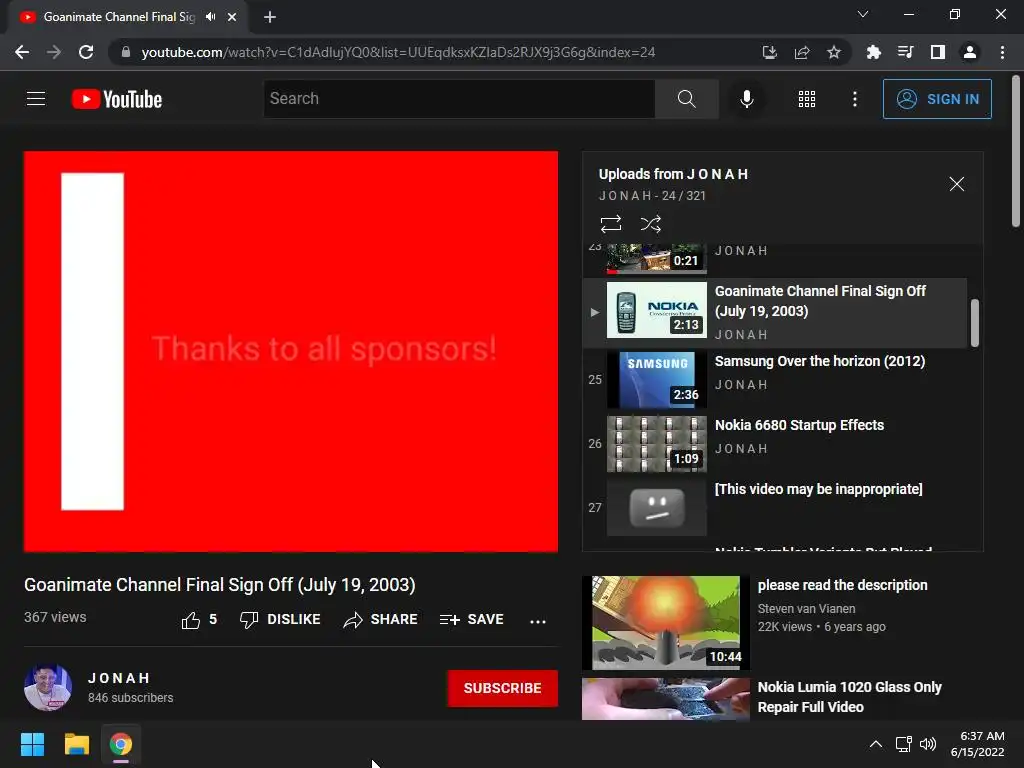Open the Windows Start menu
This screenshot has width=1024, height=768.
32,744
